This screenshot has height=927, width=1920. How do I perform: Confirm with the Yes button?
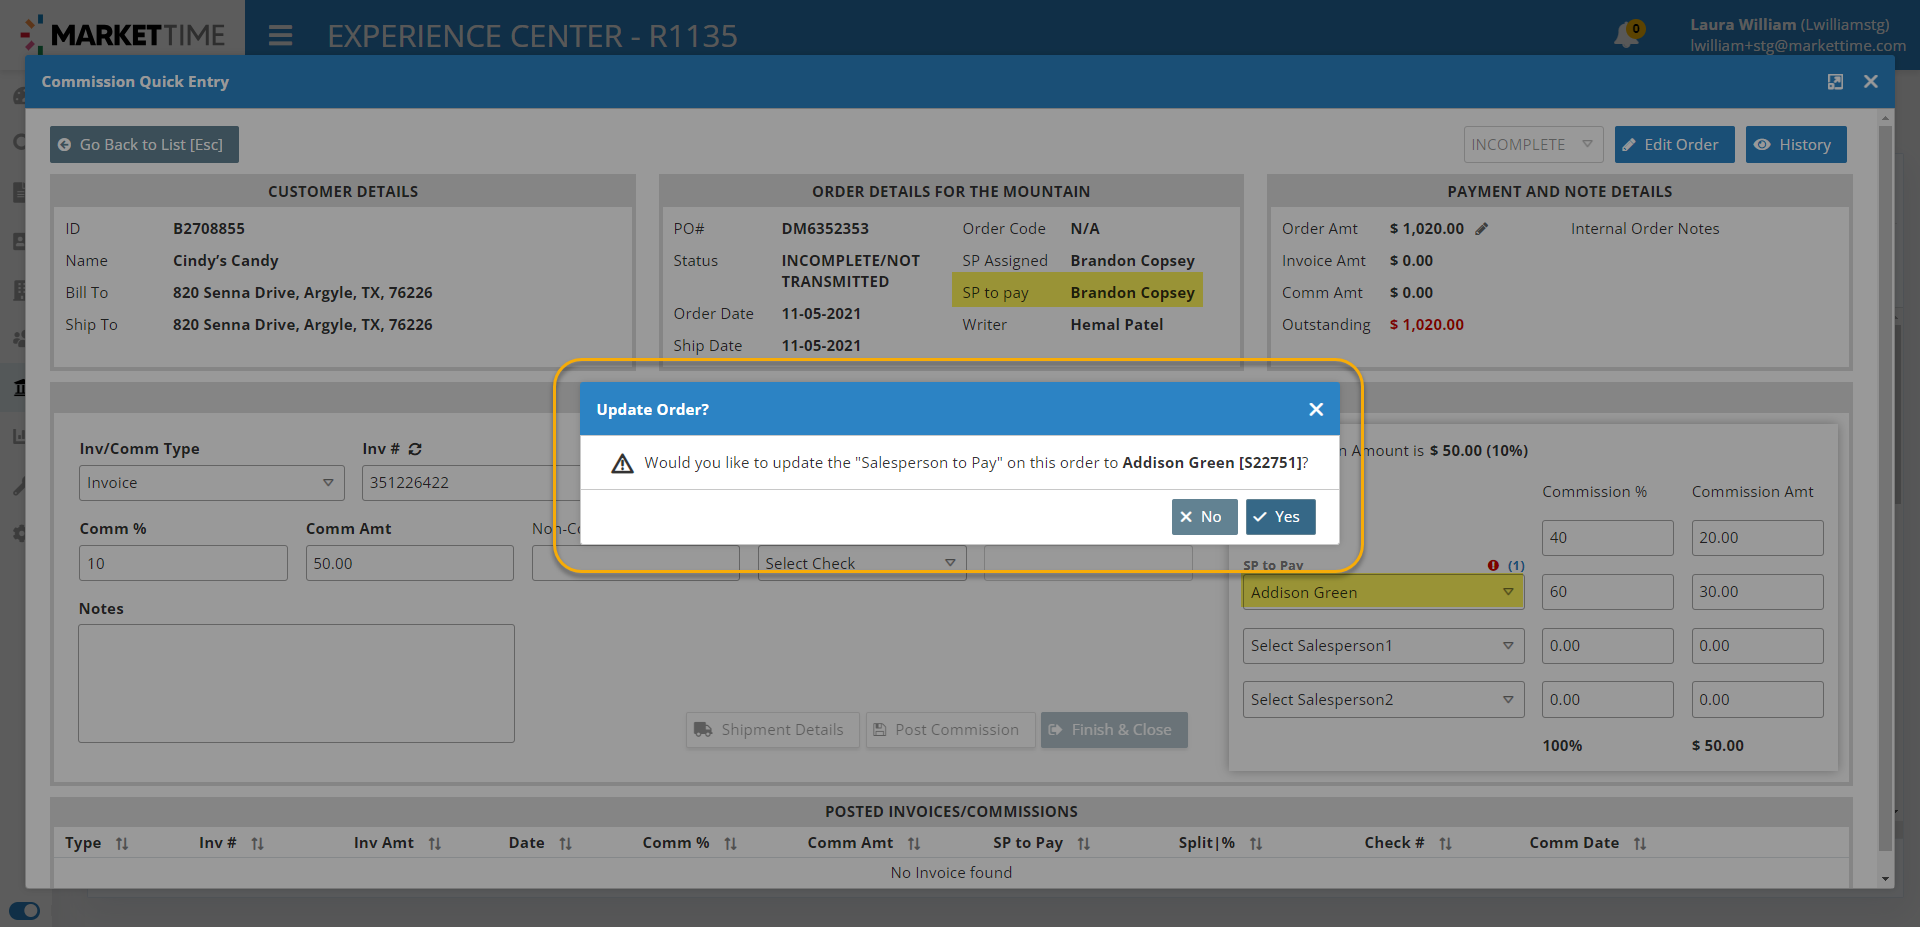click(x=1280, y=517)
